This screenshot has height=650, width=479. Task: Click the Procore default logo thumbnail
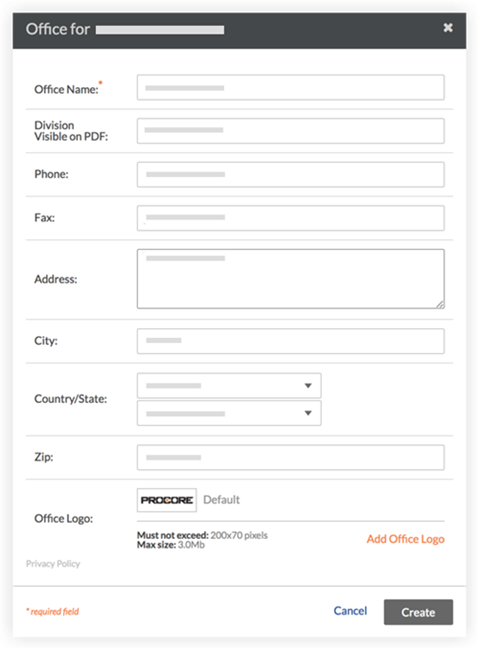click(x=167, y=500)
